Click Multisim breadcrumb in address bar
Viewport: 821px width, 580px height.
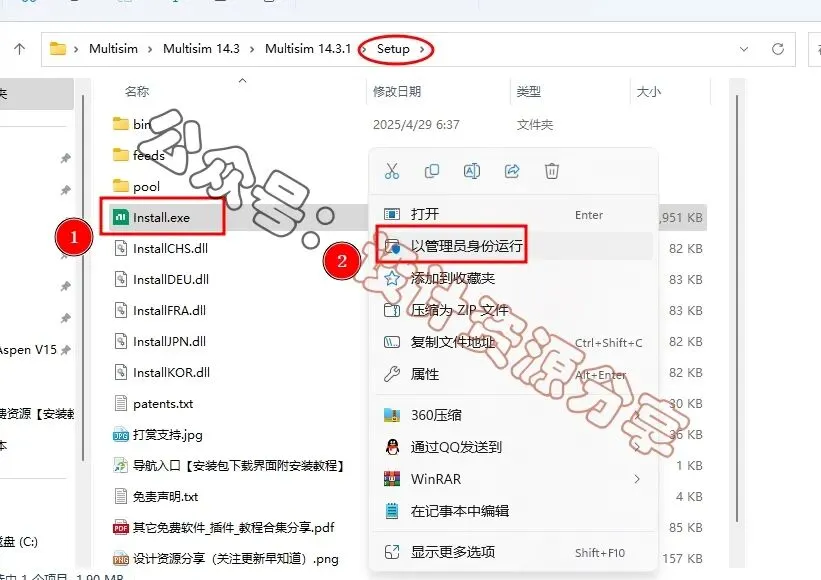tap(114, 49)
